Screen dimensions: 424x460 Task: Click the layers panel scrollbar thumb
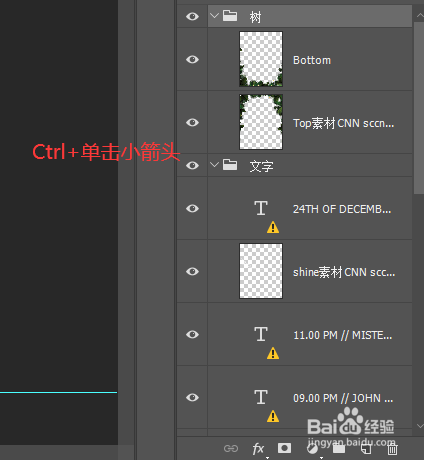pos(419,108)
